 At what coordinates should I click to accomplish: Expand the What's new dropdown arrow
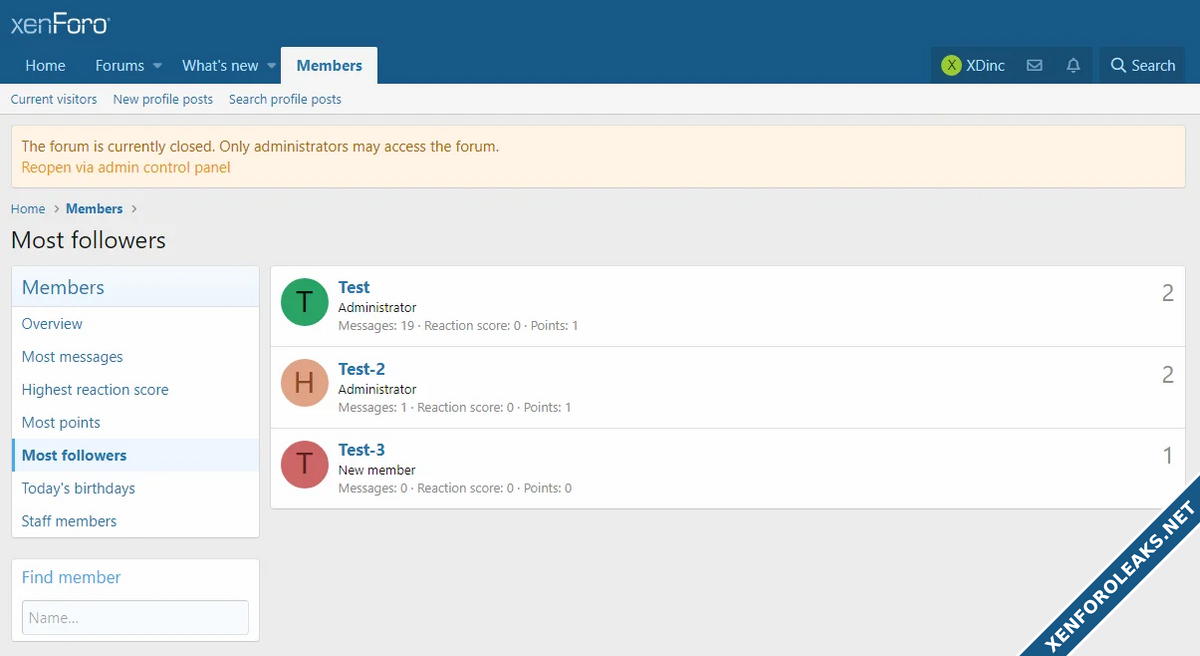click(x=271, y=66)
